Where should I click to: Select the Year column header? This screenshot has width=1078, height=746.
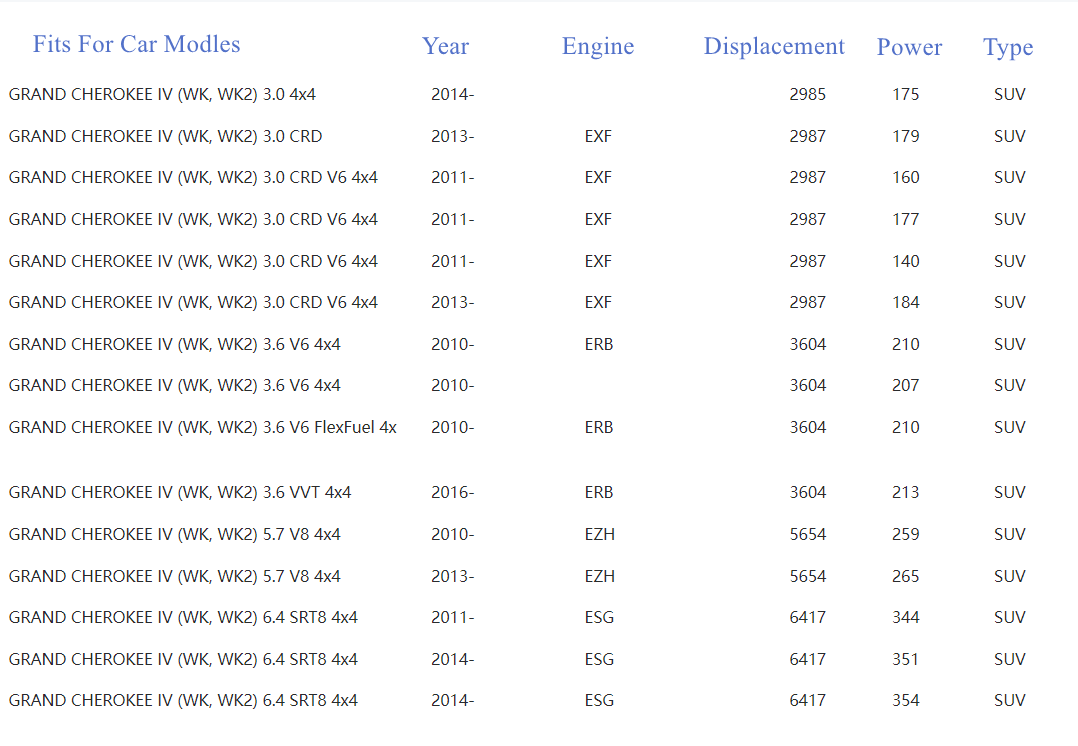(445, 46)
